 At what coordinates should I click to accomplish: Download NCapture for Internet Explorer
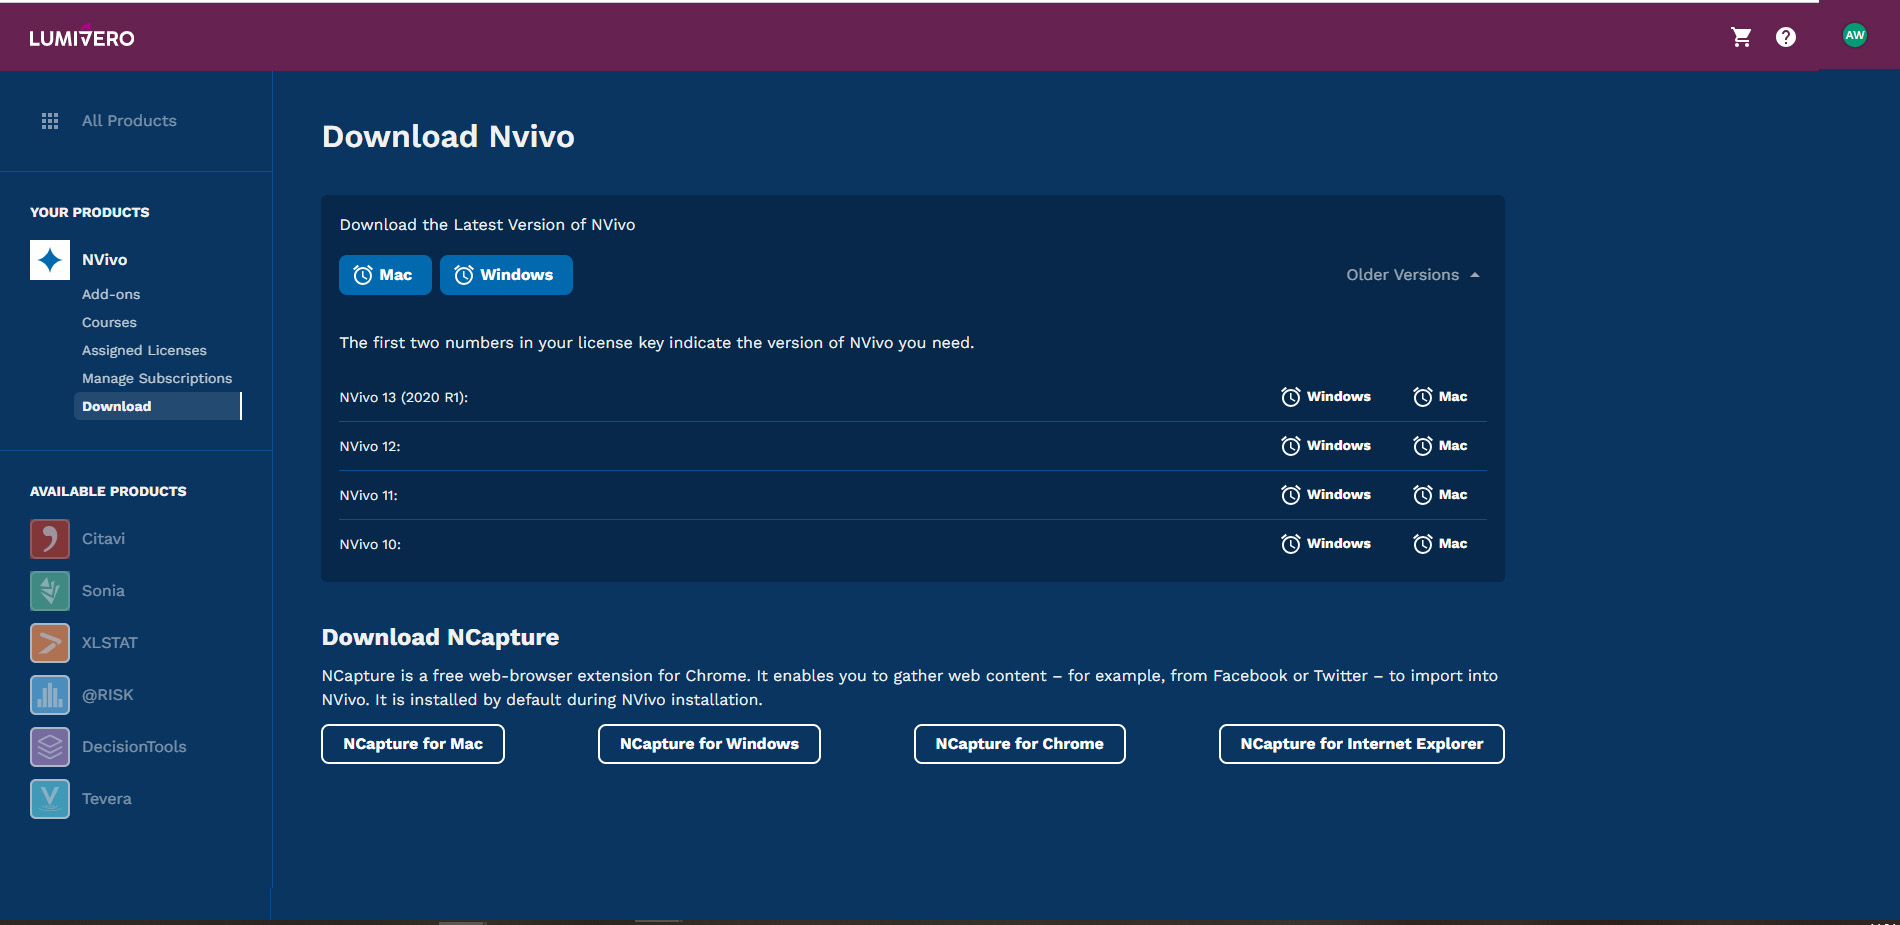click(x=1361, y=744)
